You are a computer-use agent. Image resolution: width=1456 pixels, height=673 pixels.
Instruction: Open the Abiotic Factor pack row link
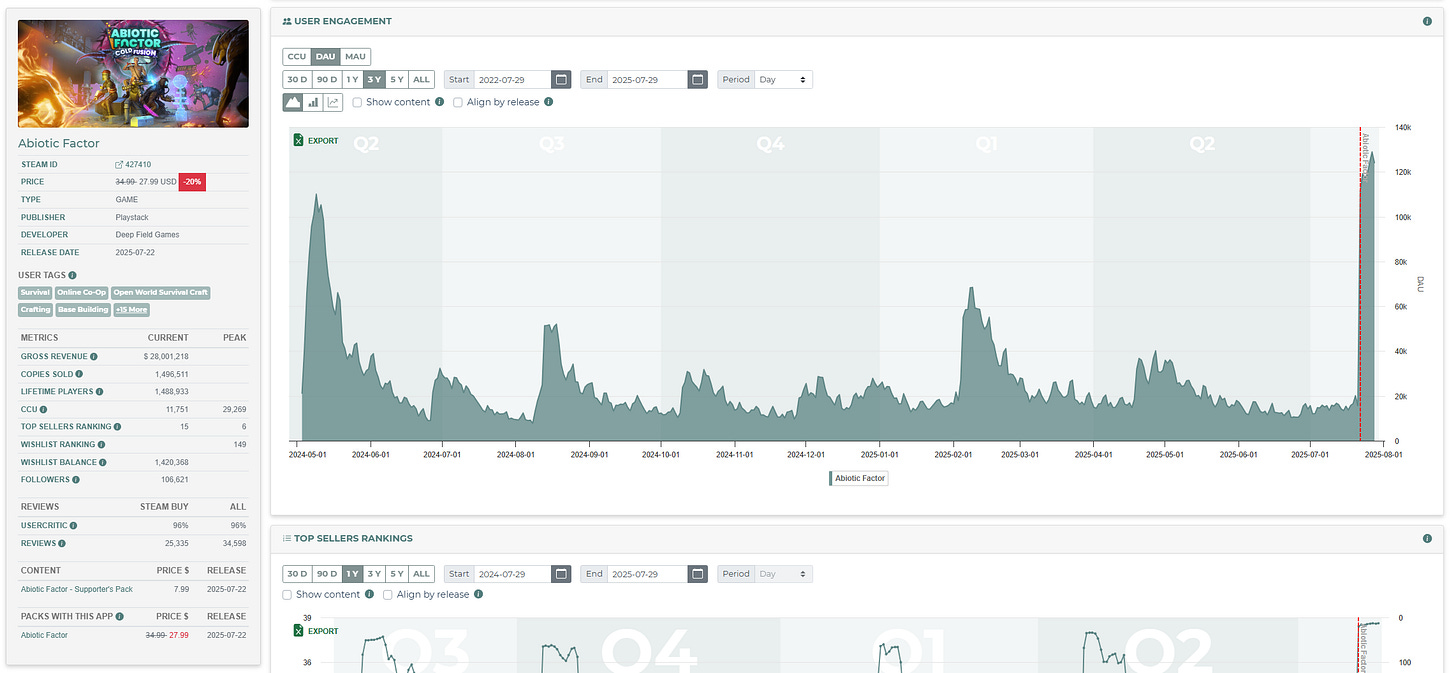[44, 635]
